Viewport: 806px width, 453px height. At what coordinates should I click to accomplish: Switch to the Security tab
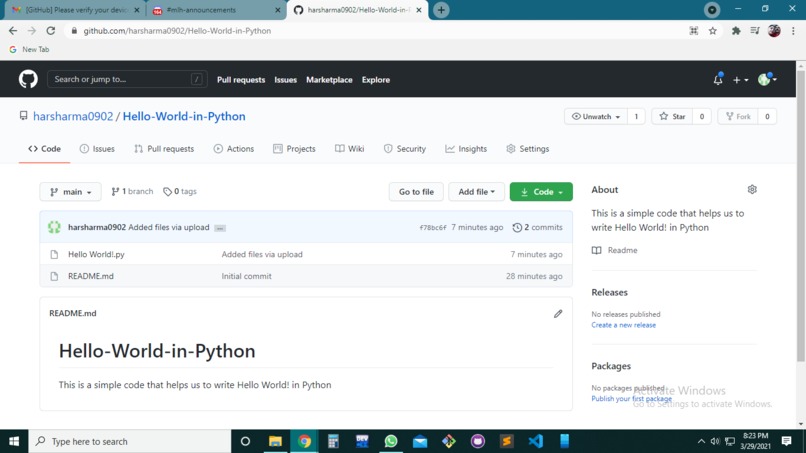405,149
